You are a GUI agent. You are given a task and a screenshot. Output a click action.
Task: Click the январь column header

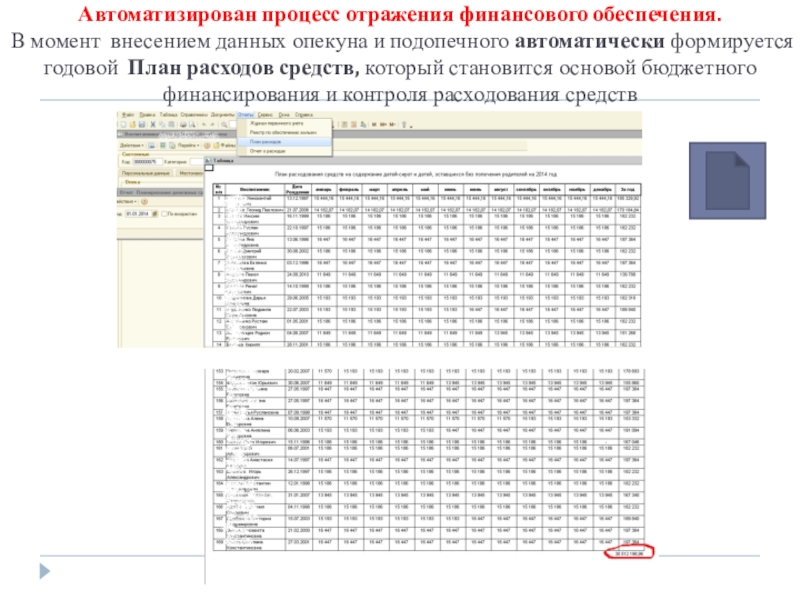pyautogui.click(x=324, y=189)
